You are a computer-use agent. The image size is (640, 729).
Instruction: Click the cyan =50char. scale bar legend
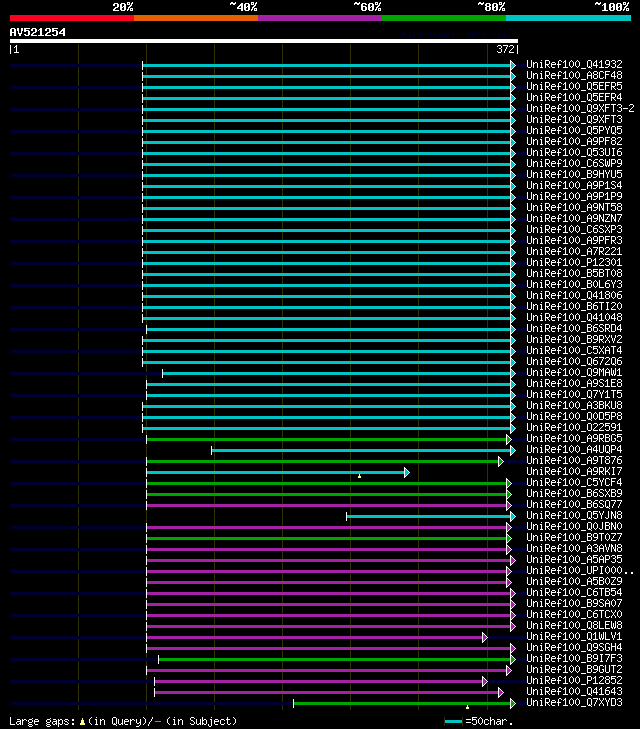453,722
